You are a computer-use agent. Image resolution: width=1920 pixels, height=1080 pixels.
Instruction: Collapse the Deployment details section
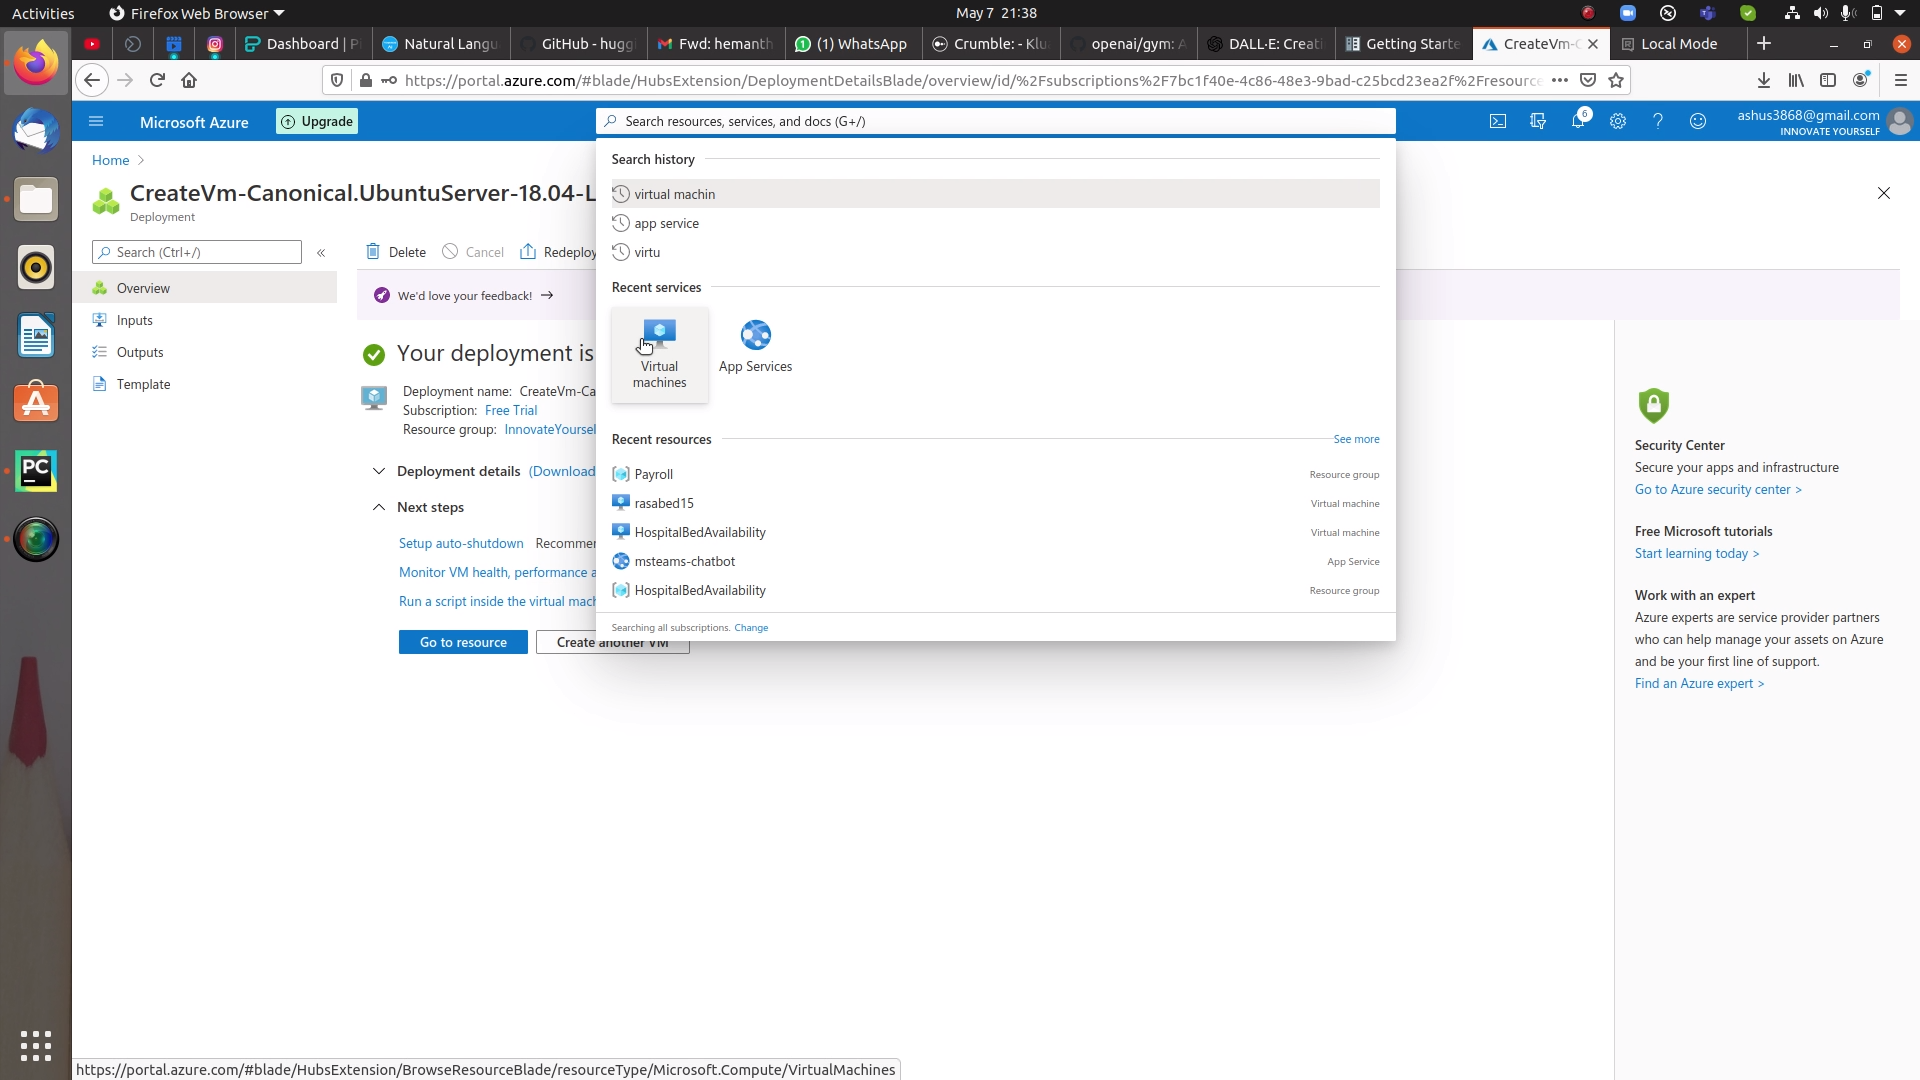point(380,470)
